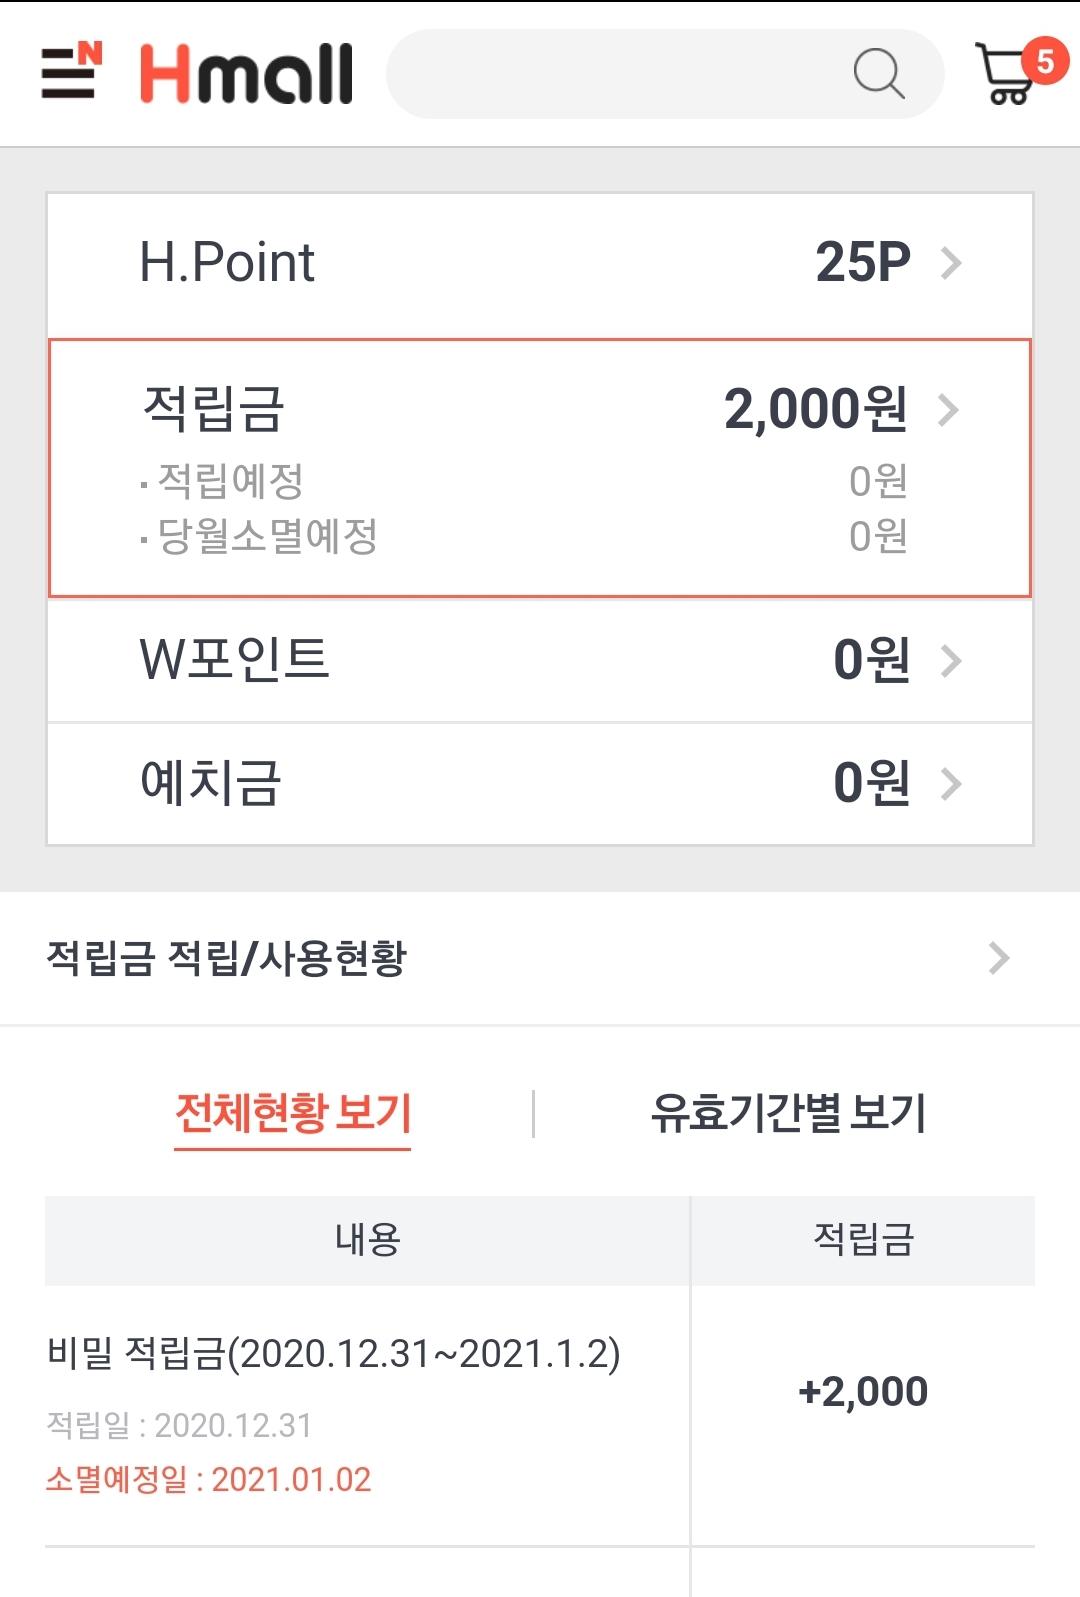This screenshot has height=1597, width=1080.
Task: Expand H.Point details chevron
Action: click(x=951, y=264)
